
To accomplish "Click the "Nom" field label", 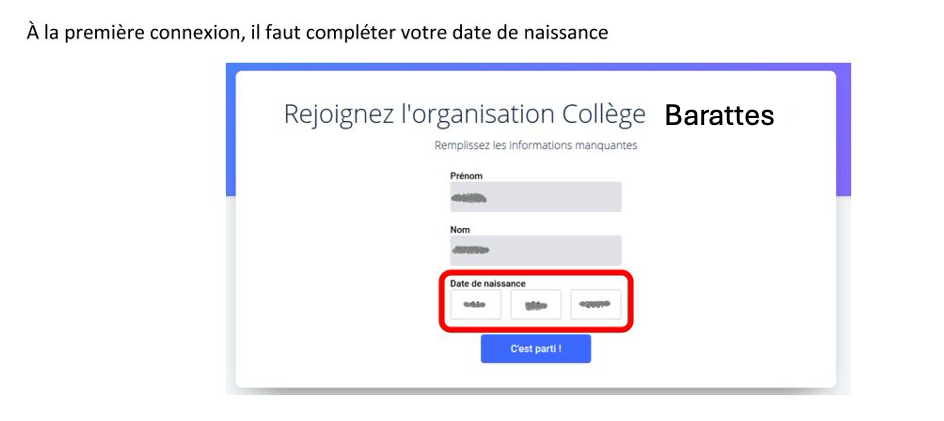I will (460, 229).
